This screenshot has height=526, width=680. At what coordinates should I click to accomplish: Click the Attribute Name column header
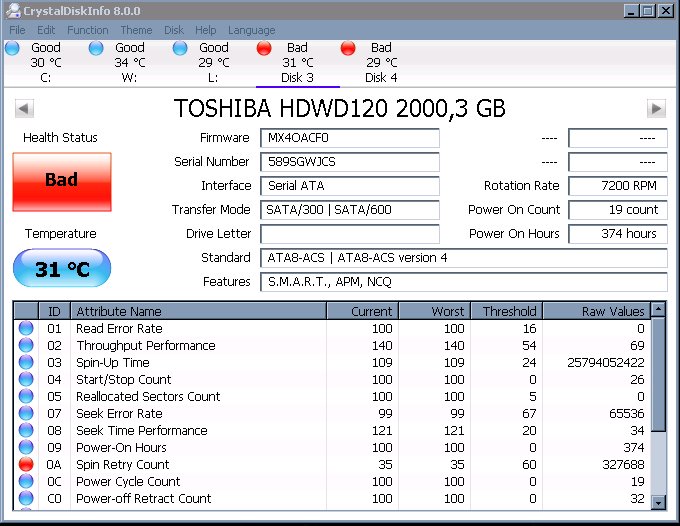tap(199, 311)
